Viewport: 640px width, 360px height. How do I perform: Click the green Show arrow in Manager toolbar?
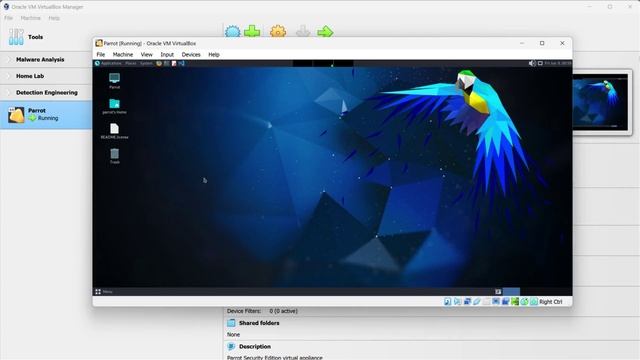tap(325, 31)
